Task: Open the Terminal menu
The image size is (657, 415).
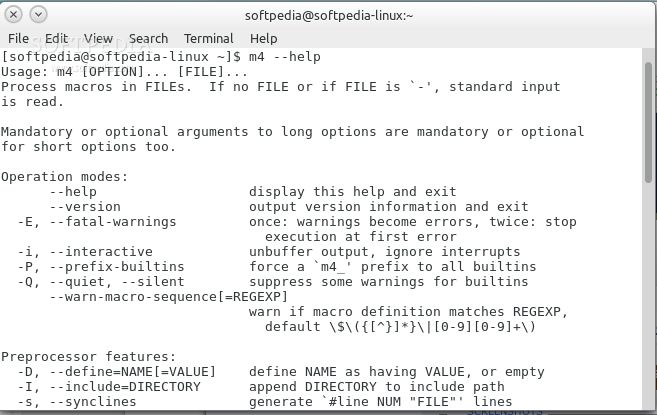Action: 209,39
